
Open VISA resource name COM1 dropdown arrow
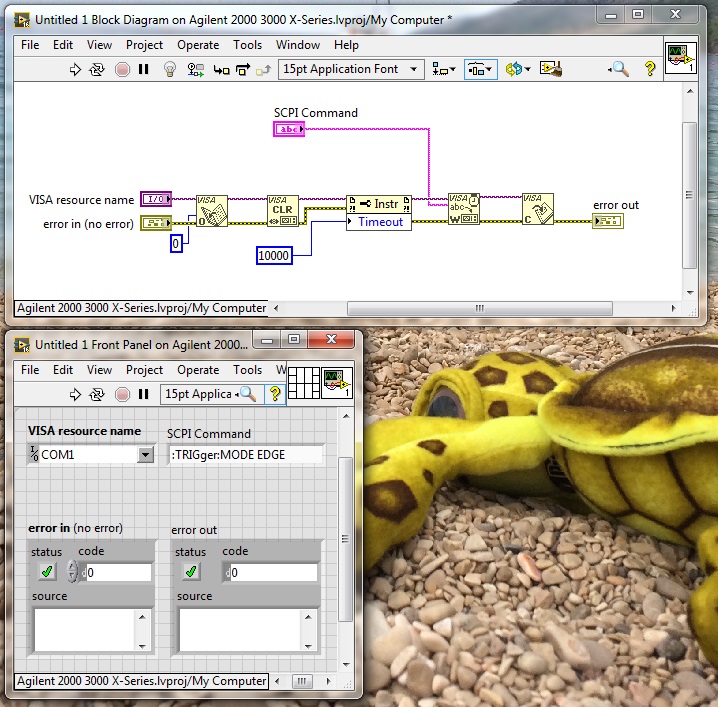[146, 455]
